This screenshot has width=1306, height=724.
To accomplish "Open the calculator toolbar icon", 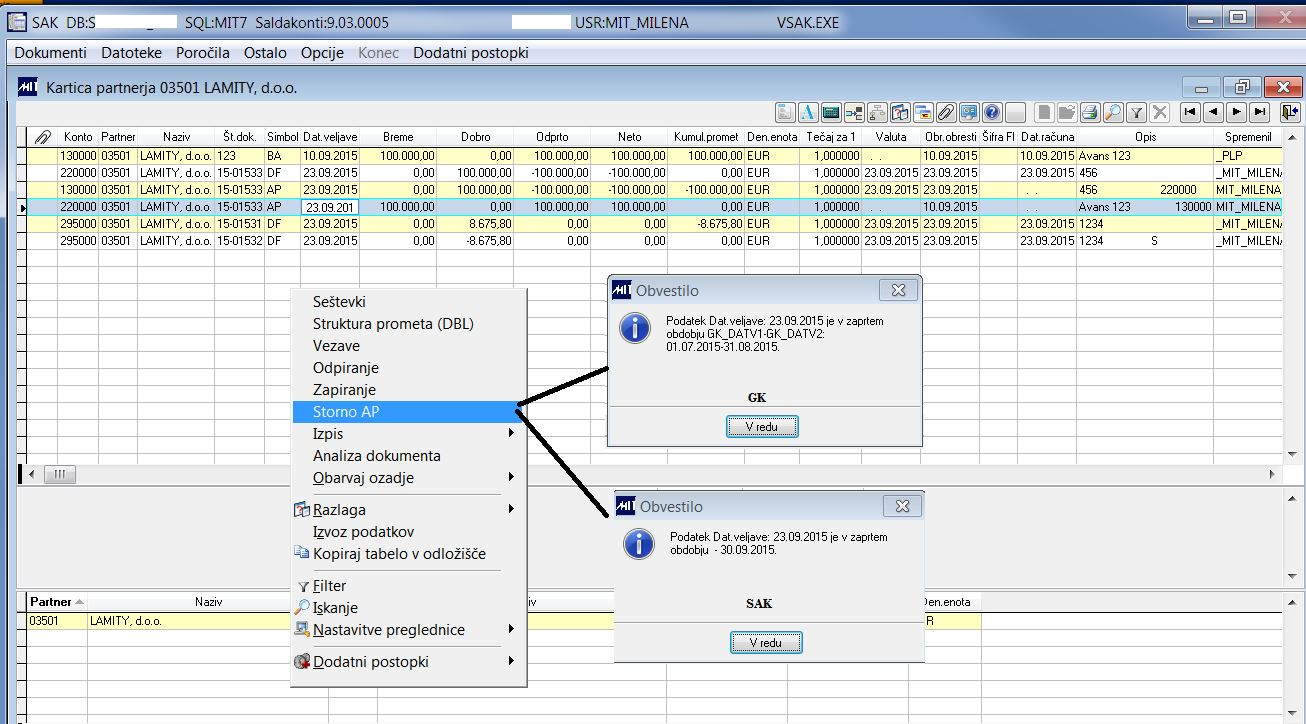I will (830, 112).
